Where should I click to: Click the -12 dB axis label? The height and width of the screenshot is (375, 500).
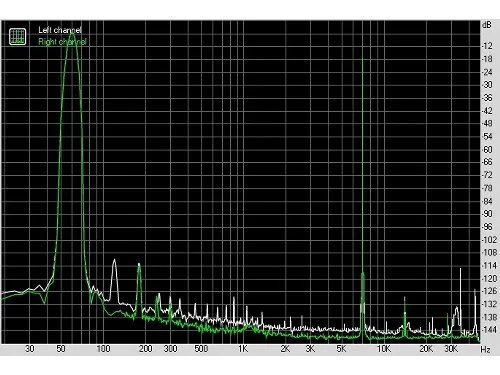coord(487,46)
